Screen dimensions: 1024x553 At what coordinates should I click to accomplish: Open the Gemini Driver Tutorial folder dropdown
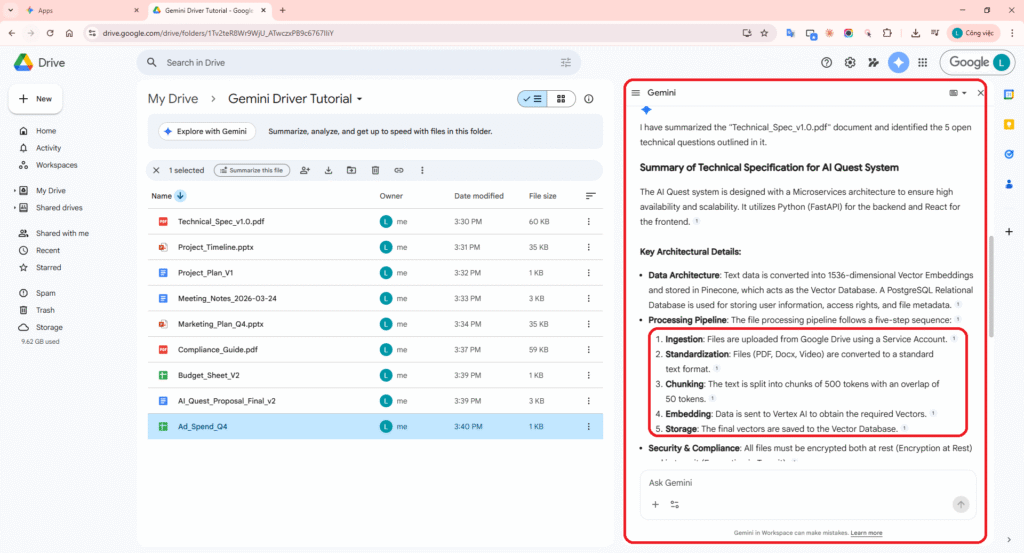359,99
